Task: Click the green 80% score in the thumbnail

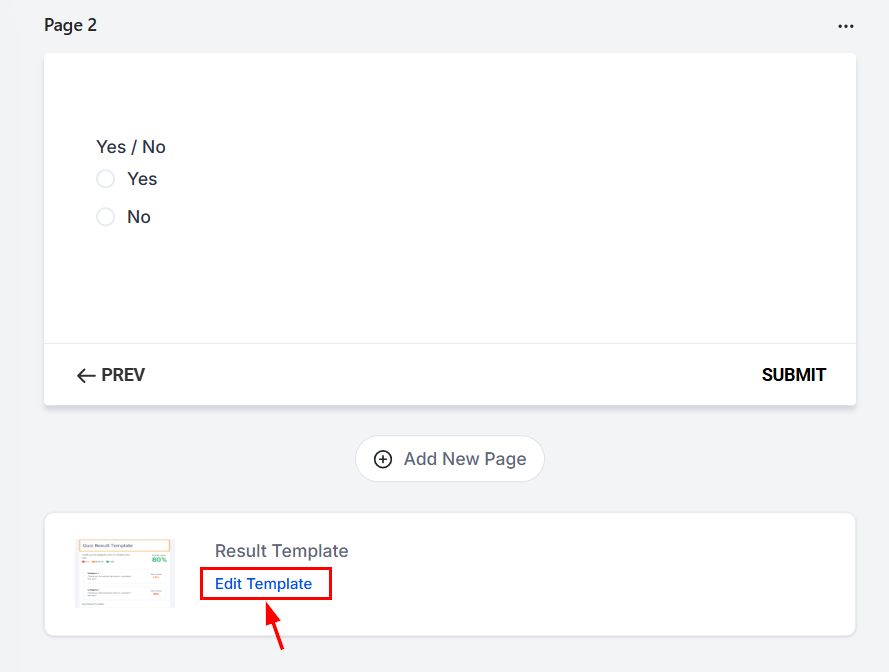Action: pyautogui.click(x=159, y=558)
